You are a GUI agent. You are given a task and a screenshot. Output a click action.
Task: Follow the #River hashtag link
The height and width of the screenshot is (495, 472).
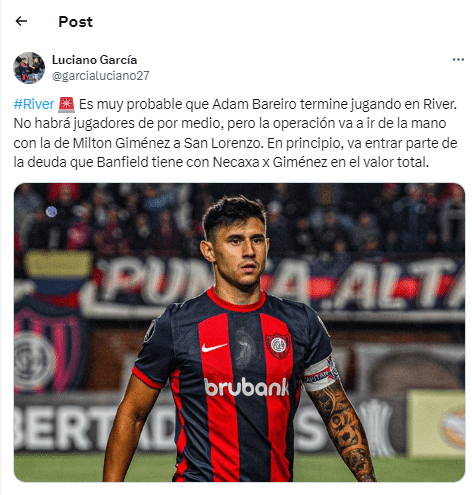click(x=34, y=104)
